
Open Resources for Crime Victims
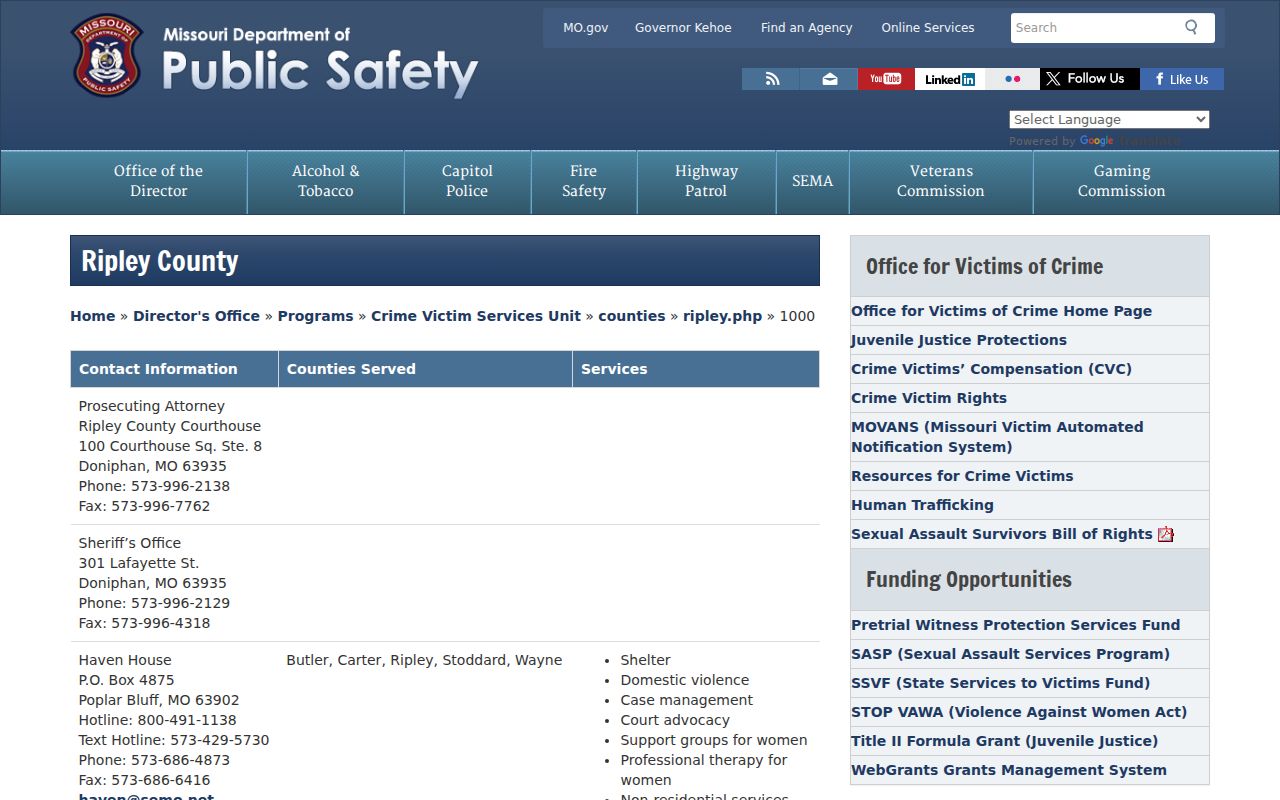tap(962, 476)
